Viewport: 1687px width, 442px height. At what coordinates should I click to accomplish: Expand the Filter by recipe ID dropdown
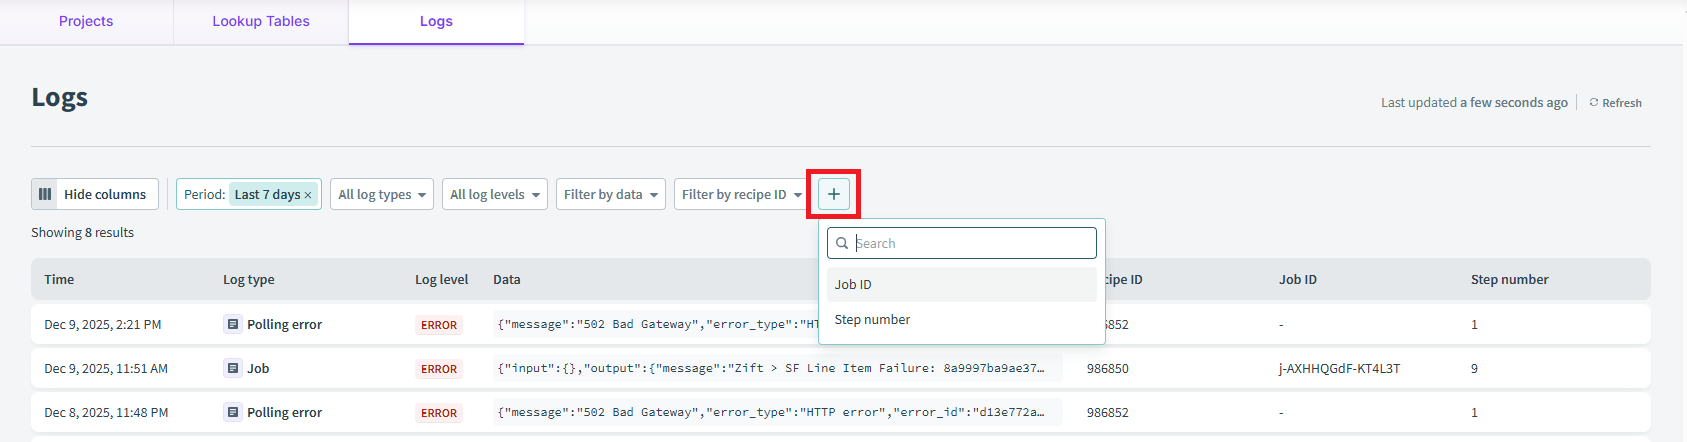[741, 194]
